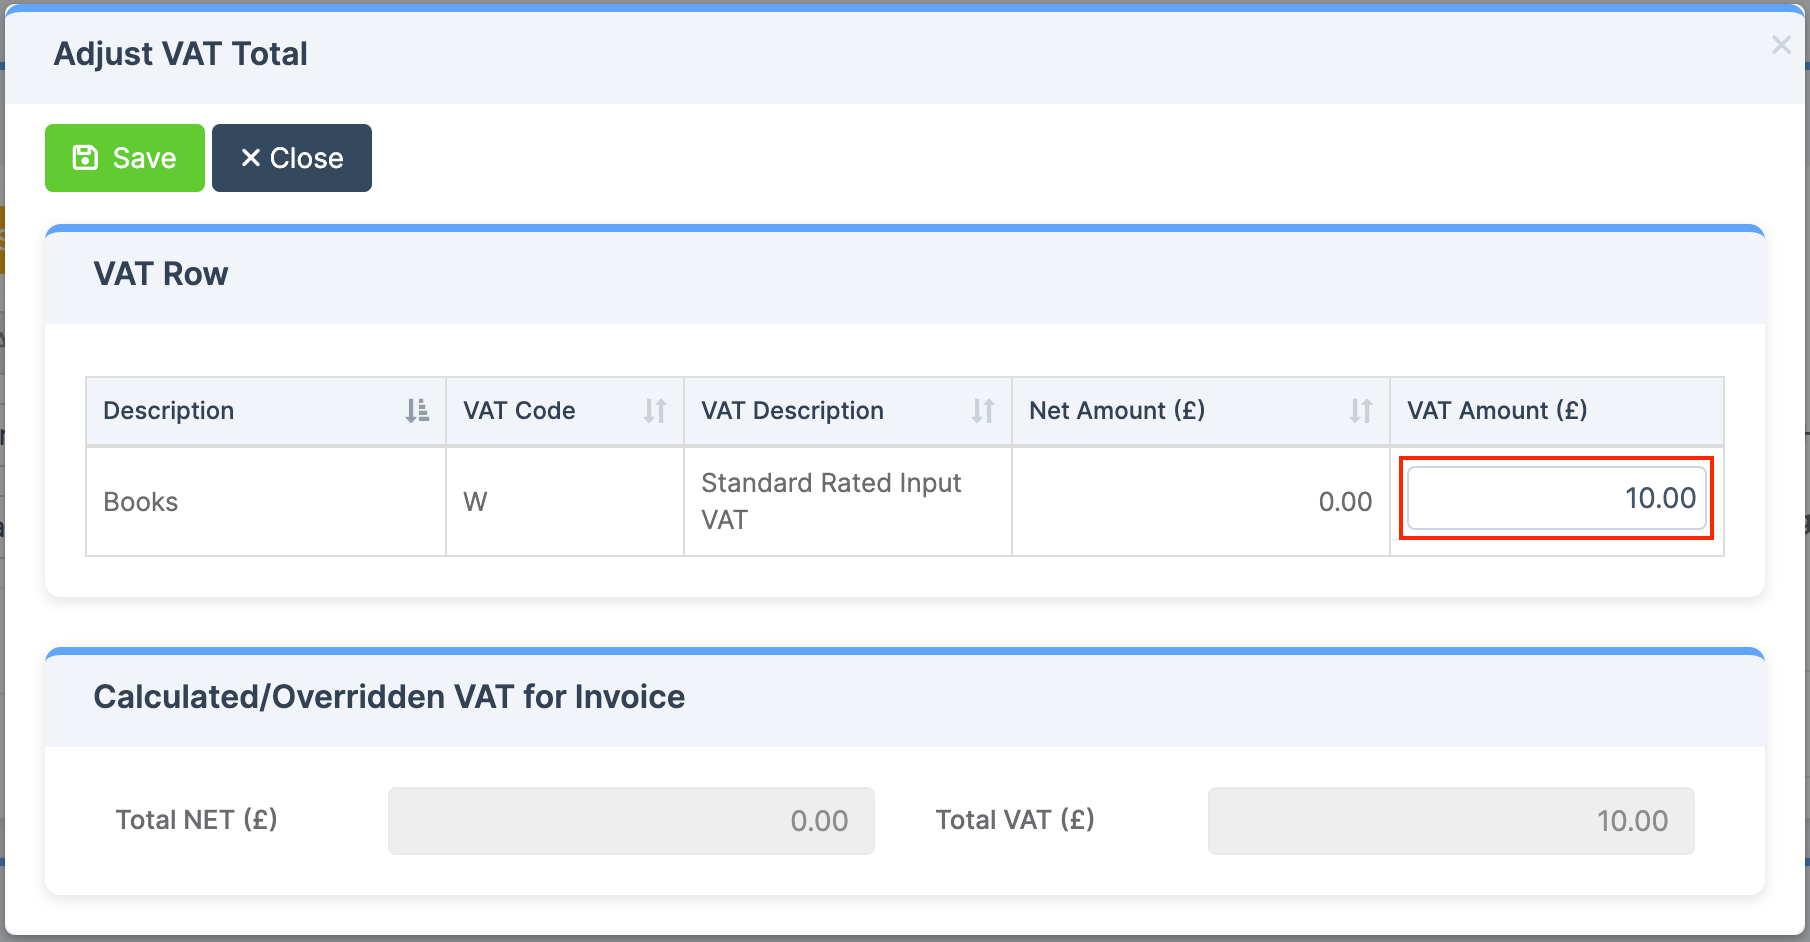The image size is (1810, 942).
Task: Click the Total NET (£) field
Action: 631,821
